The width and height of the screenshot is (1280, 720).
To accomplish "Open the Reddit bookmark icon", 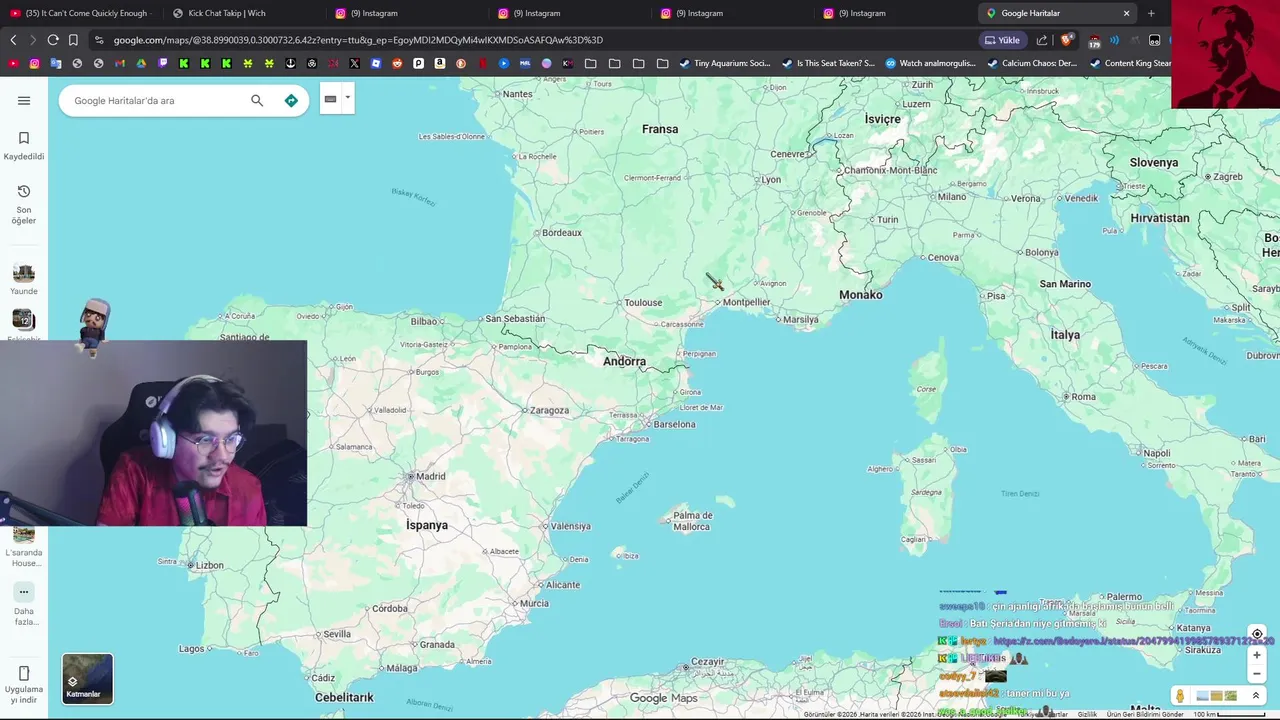I will click(x=397, y=63).
